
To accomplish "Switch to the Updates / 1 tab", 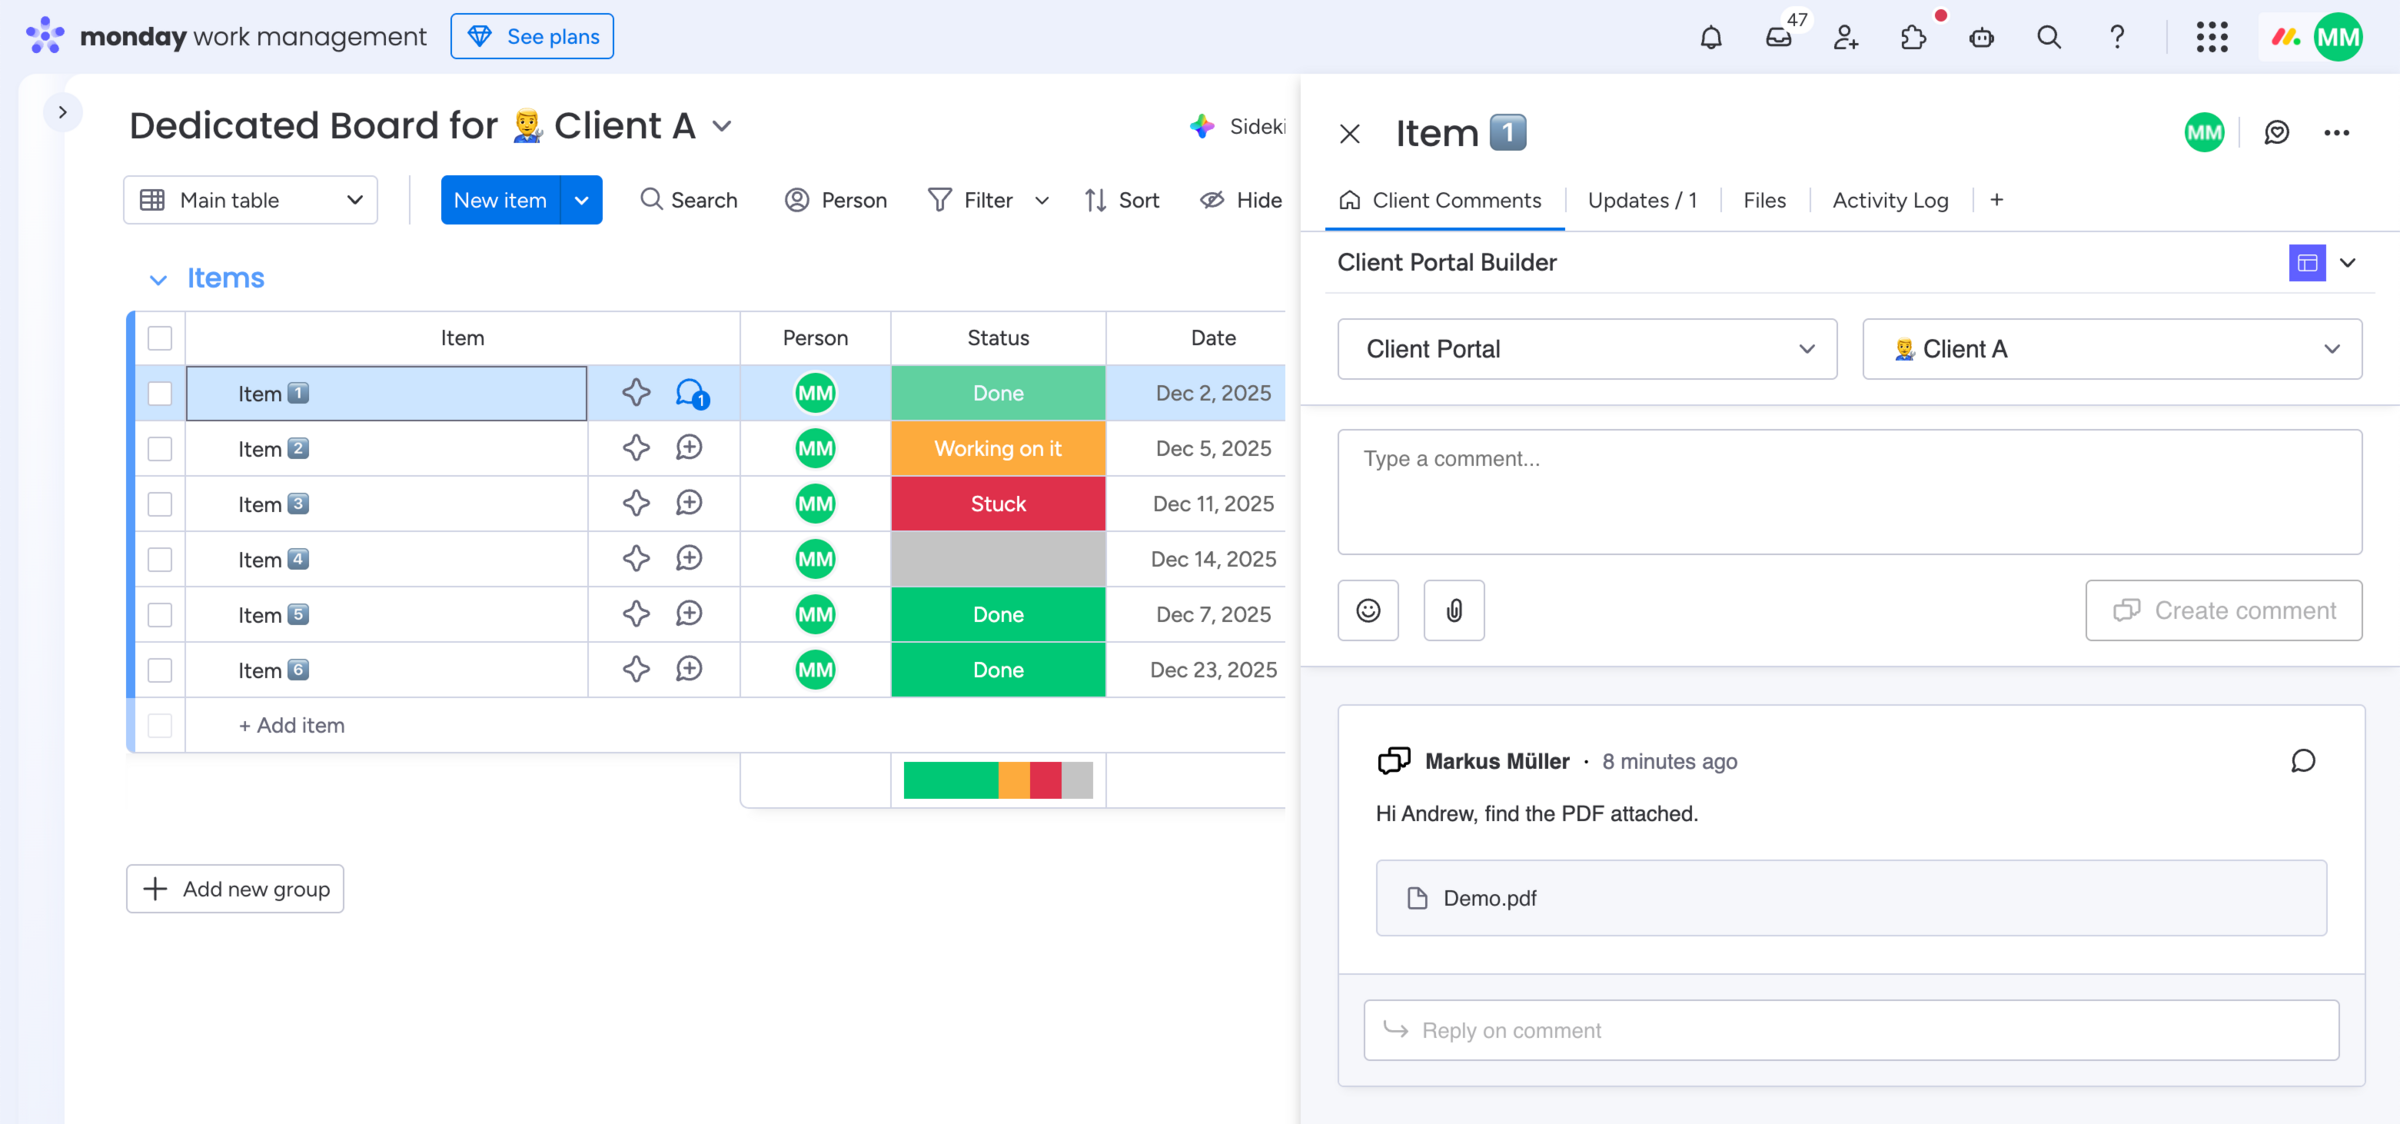I will pyautogui.click(x=1642, y=200).
